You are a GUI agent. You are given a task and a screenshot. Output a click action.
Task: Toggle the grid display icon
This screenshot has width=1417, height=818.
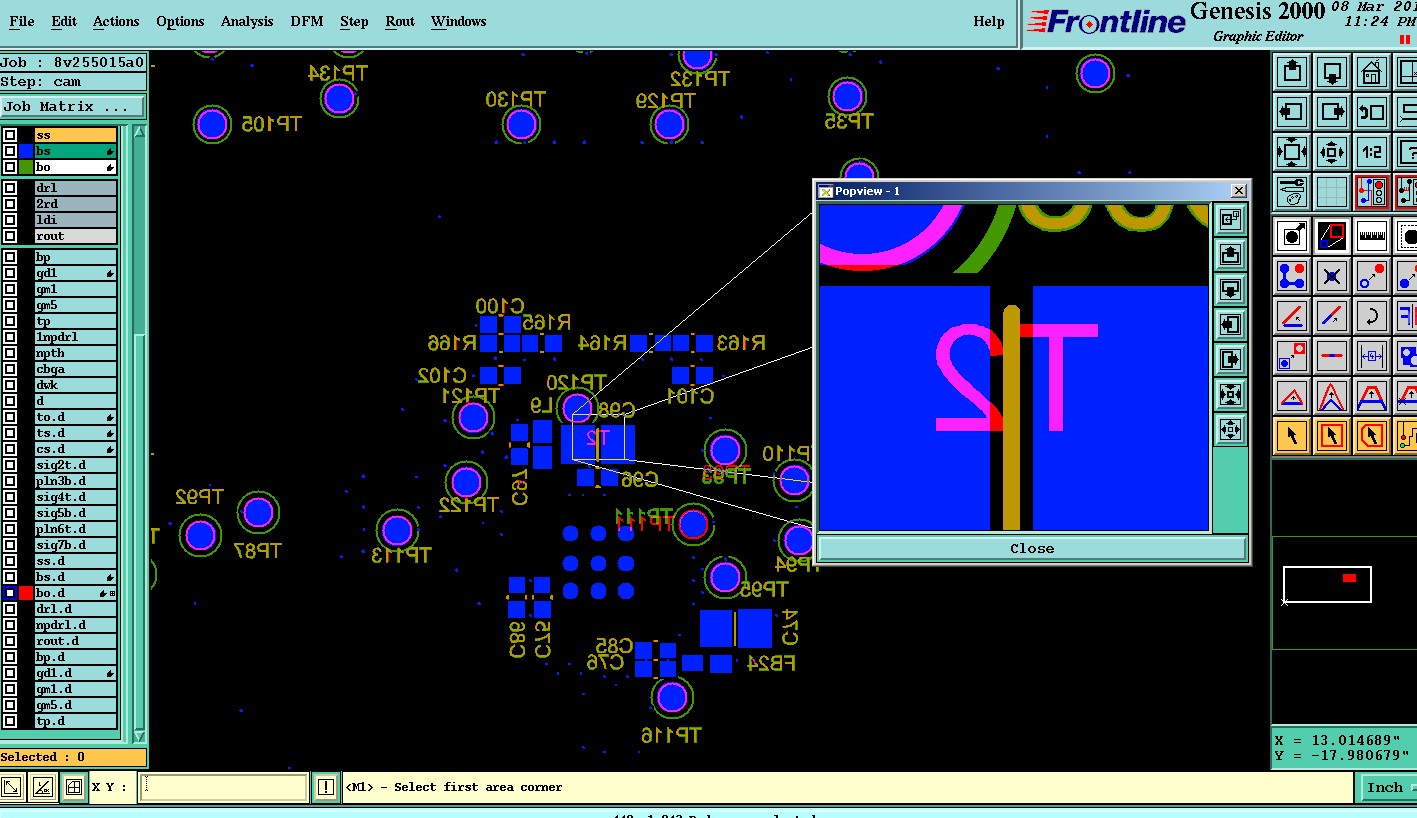[x=1332, y=192]
